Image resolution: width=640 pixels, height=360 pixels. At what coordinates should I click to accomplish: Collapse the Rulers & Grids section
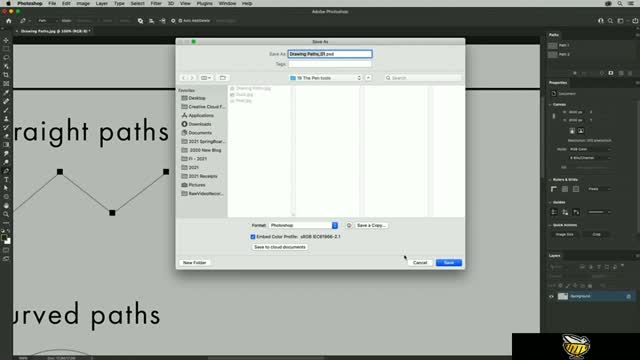coord(550,180)
